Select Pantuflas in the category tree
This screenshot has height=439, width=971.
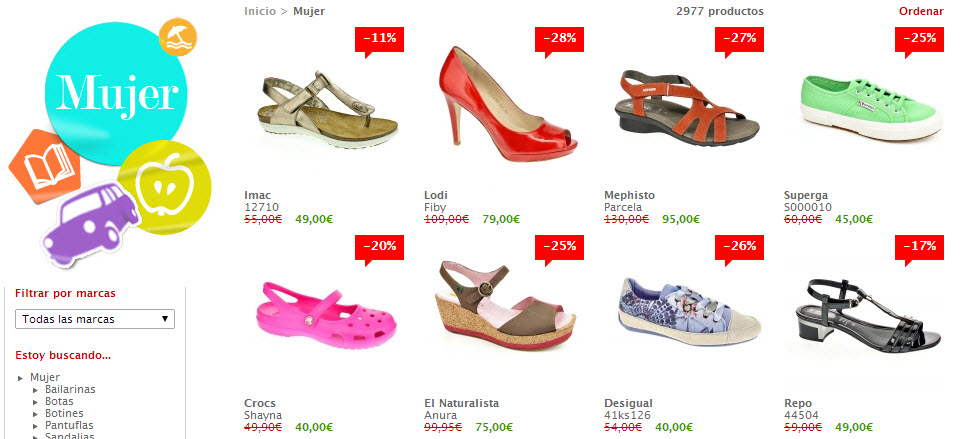click(69, 425)
